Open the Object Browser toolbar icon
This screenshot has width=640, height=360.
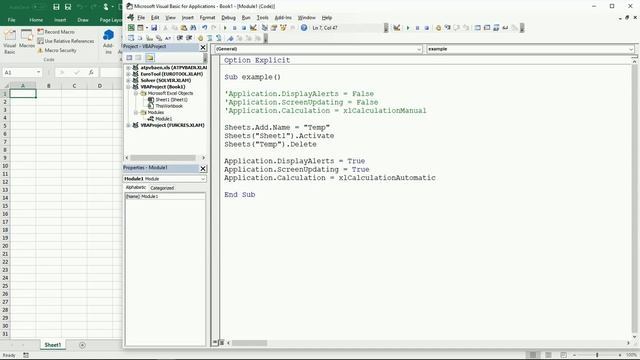(x=284, y=28)
